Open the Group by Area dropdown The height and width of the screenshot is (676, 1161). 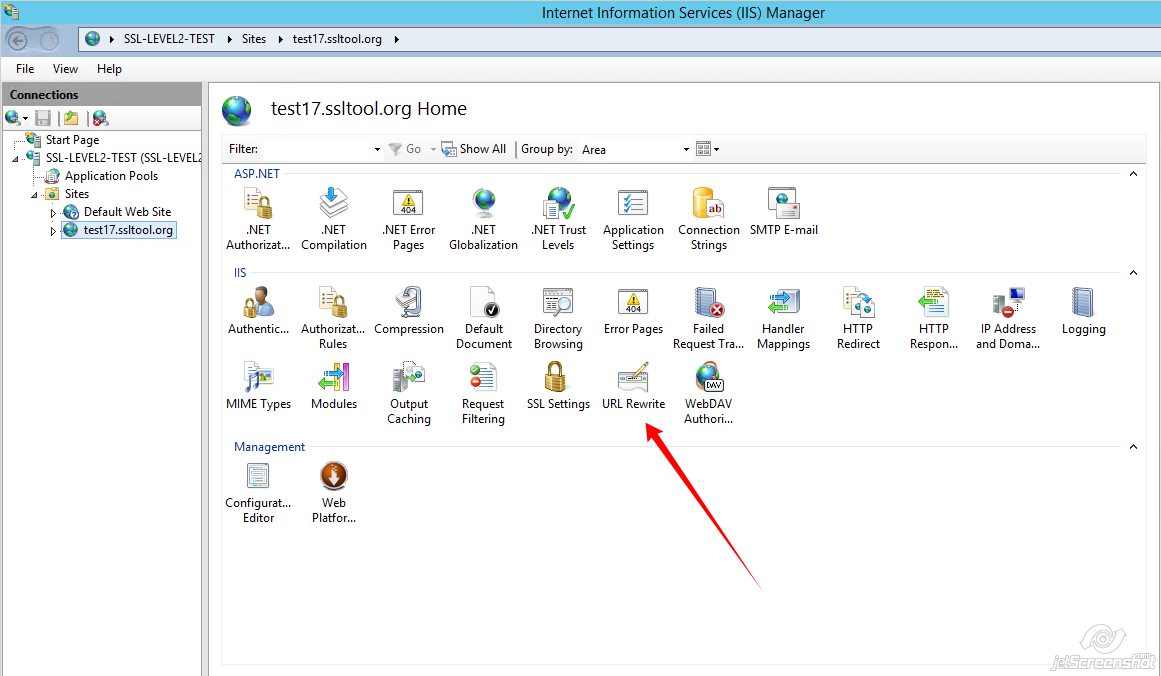pos(686,149)
